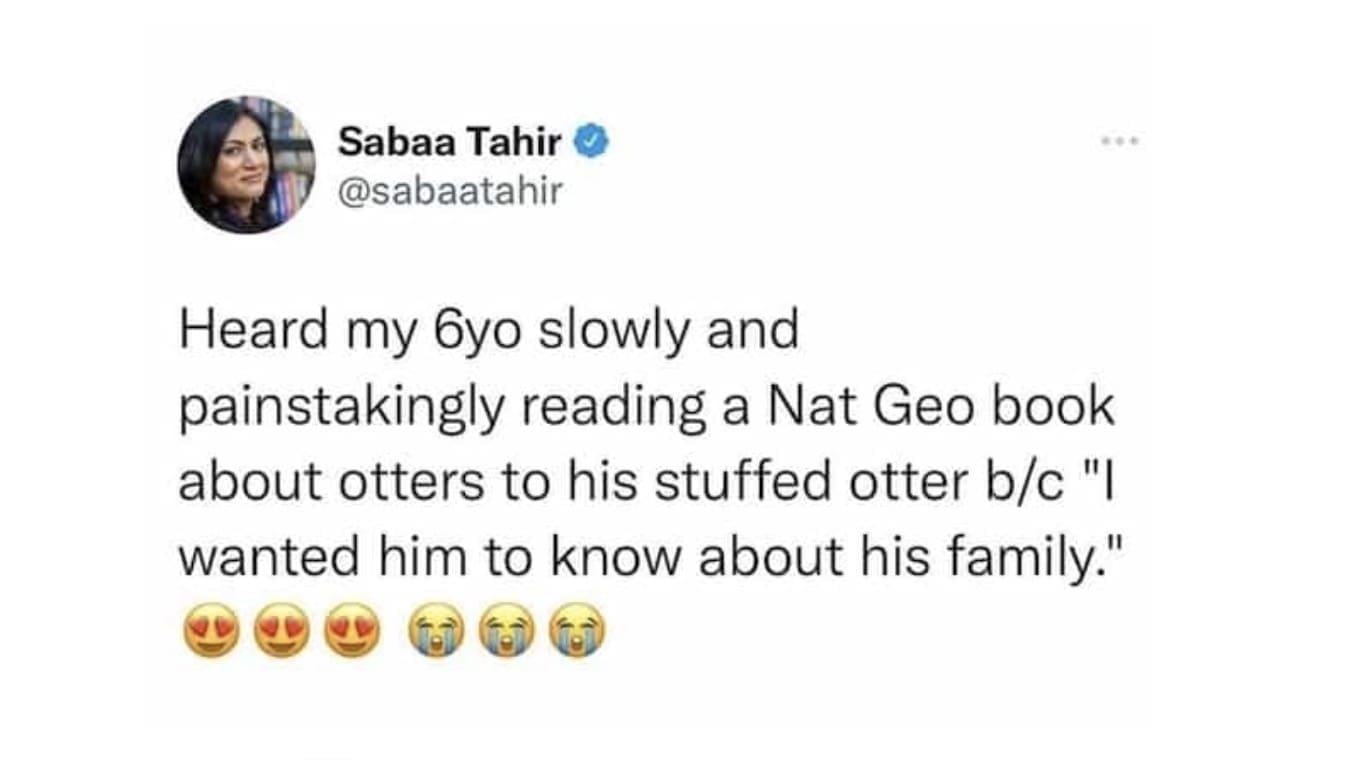Image resolution: width=1354 pixels, height=760 pixels.
Task: Open Sabaa Tahir's profile picture
Action: [247, 165]
